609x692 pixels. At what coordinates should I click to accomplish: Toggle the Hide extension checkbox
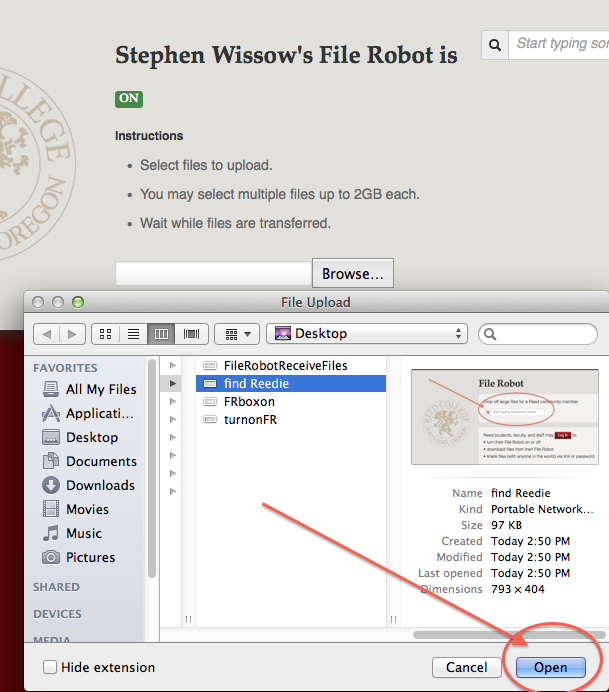(50, 667)
